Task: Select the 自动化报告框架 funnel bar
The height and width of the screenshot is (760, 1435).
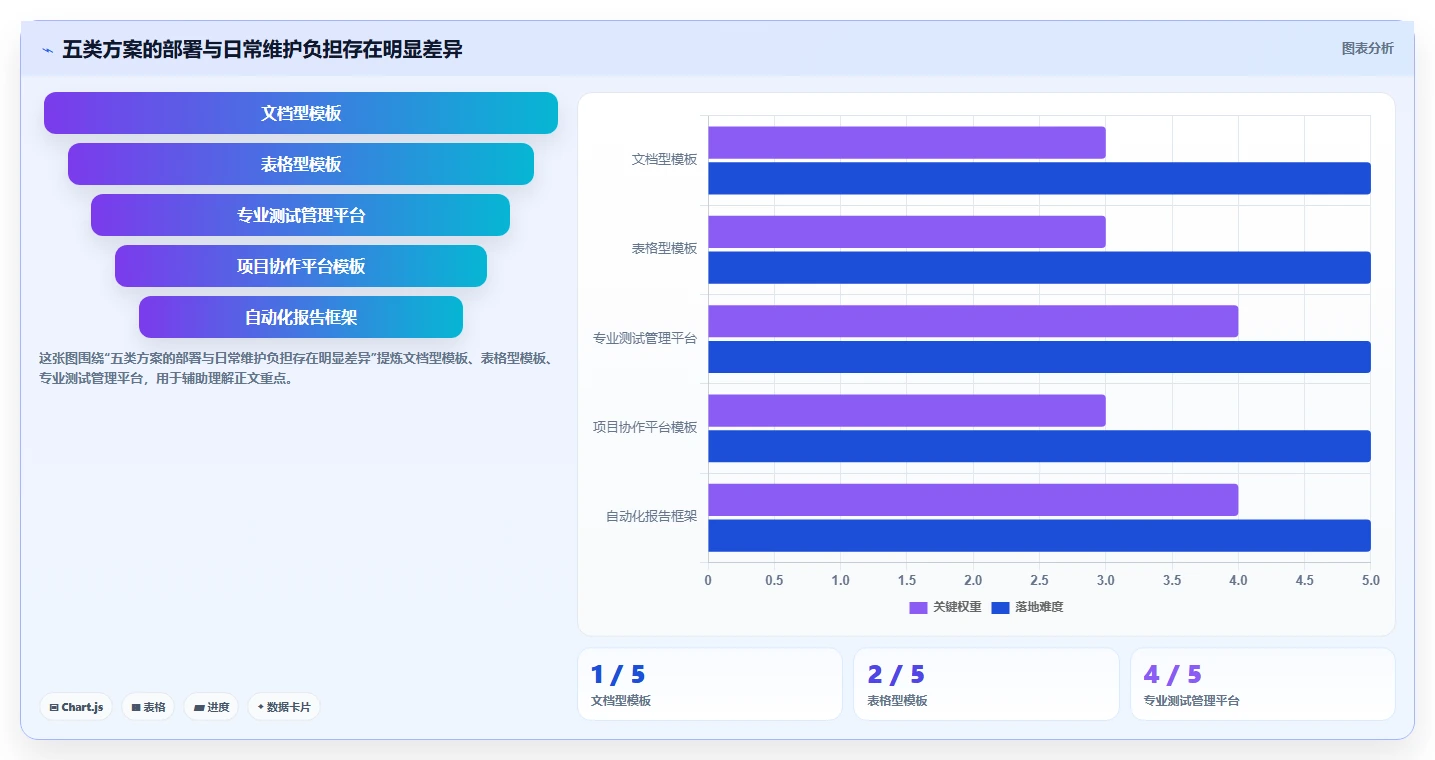Action: 301,317
